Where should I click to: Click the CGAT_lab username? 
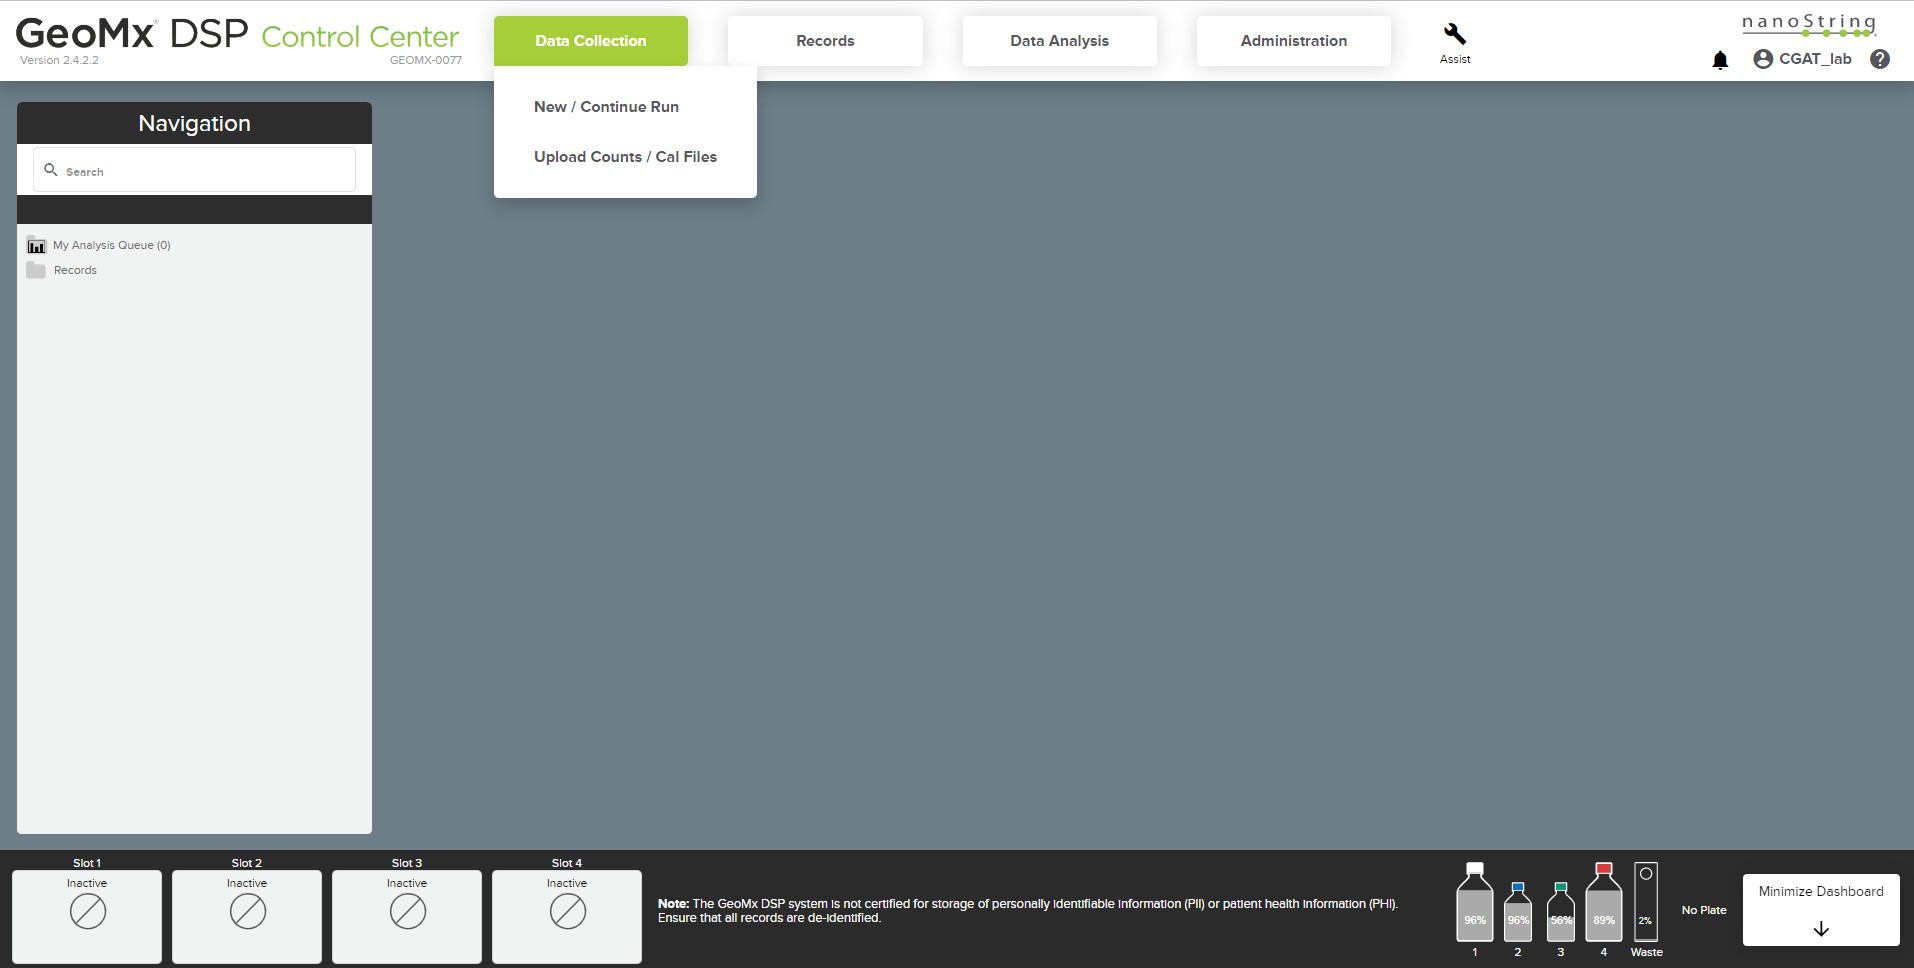[1815, 59]
